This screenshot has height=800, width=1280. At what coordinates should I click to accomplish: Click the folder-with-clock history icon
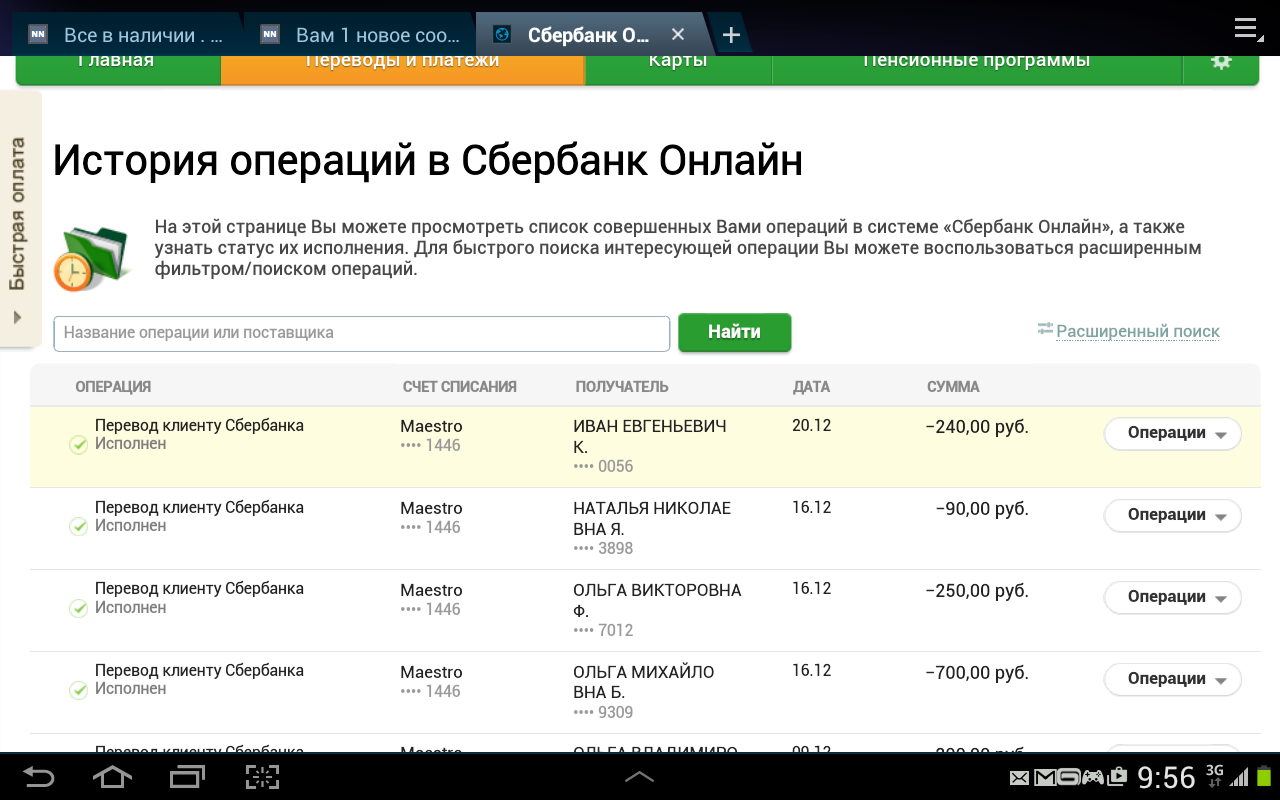pyautogui.click(x=91, y=258)
